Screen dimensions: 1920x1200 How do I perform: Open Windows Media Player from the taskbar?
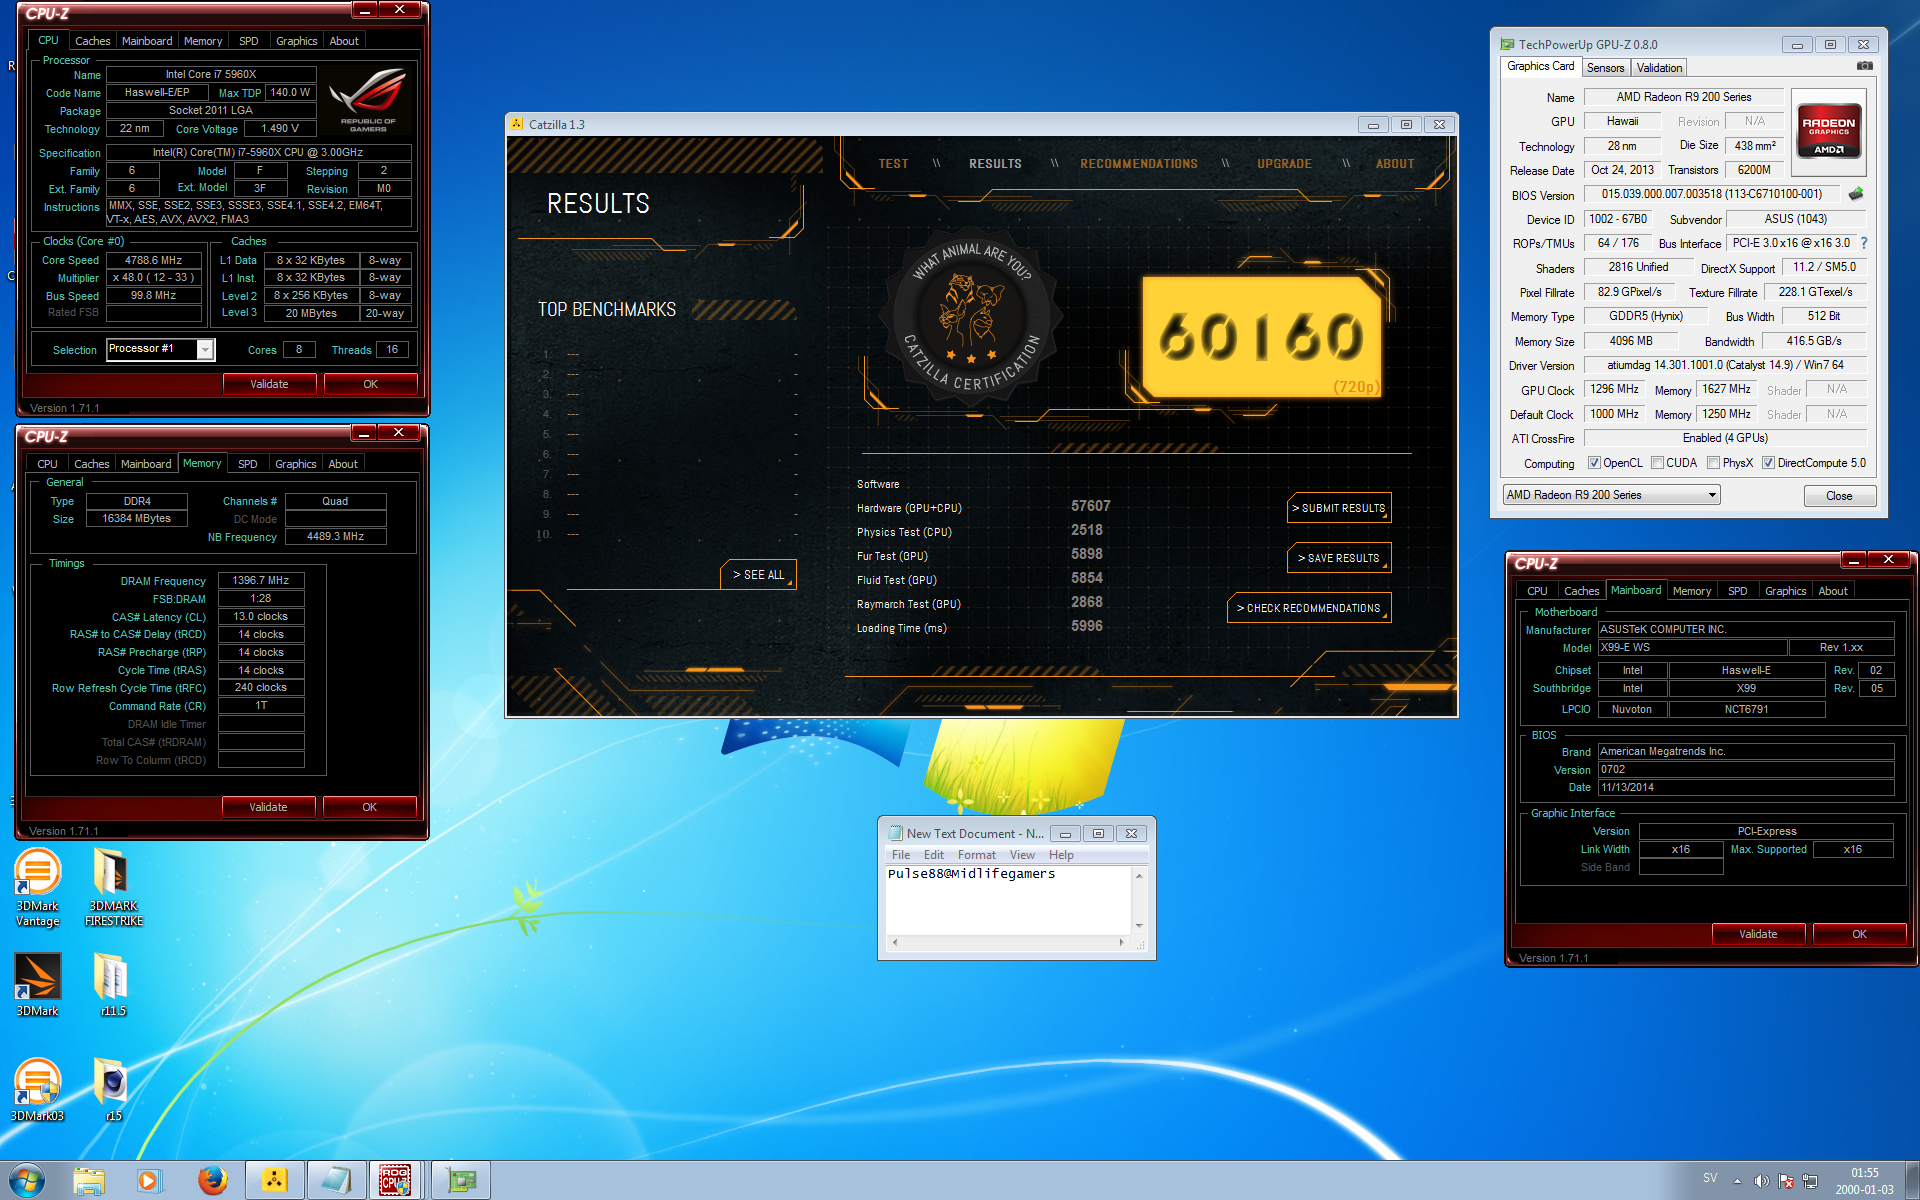coord(149,1180)
